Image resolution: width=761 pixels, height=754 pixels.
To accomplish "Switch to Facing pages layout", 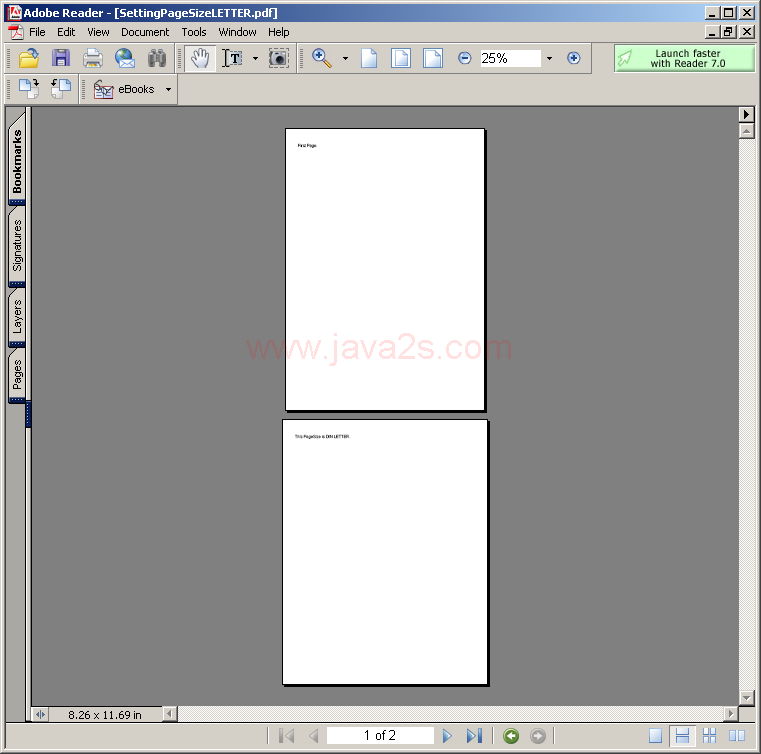I will pos(737,736).
